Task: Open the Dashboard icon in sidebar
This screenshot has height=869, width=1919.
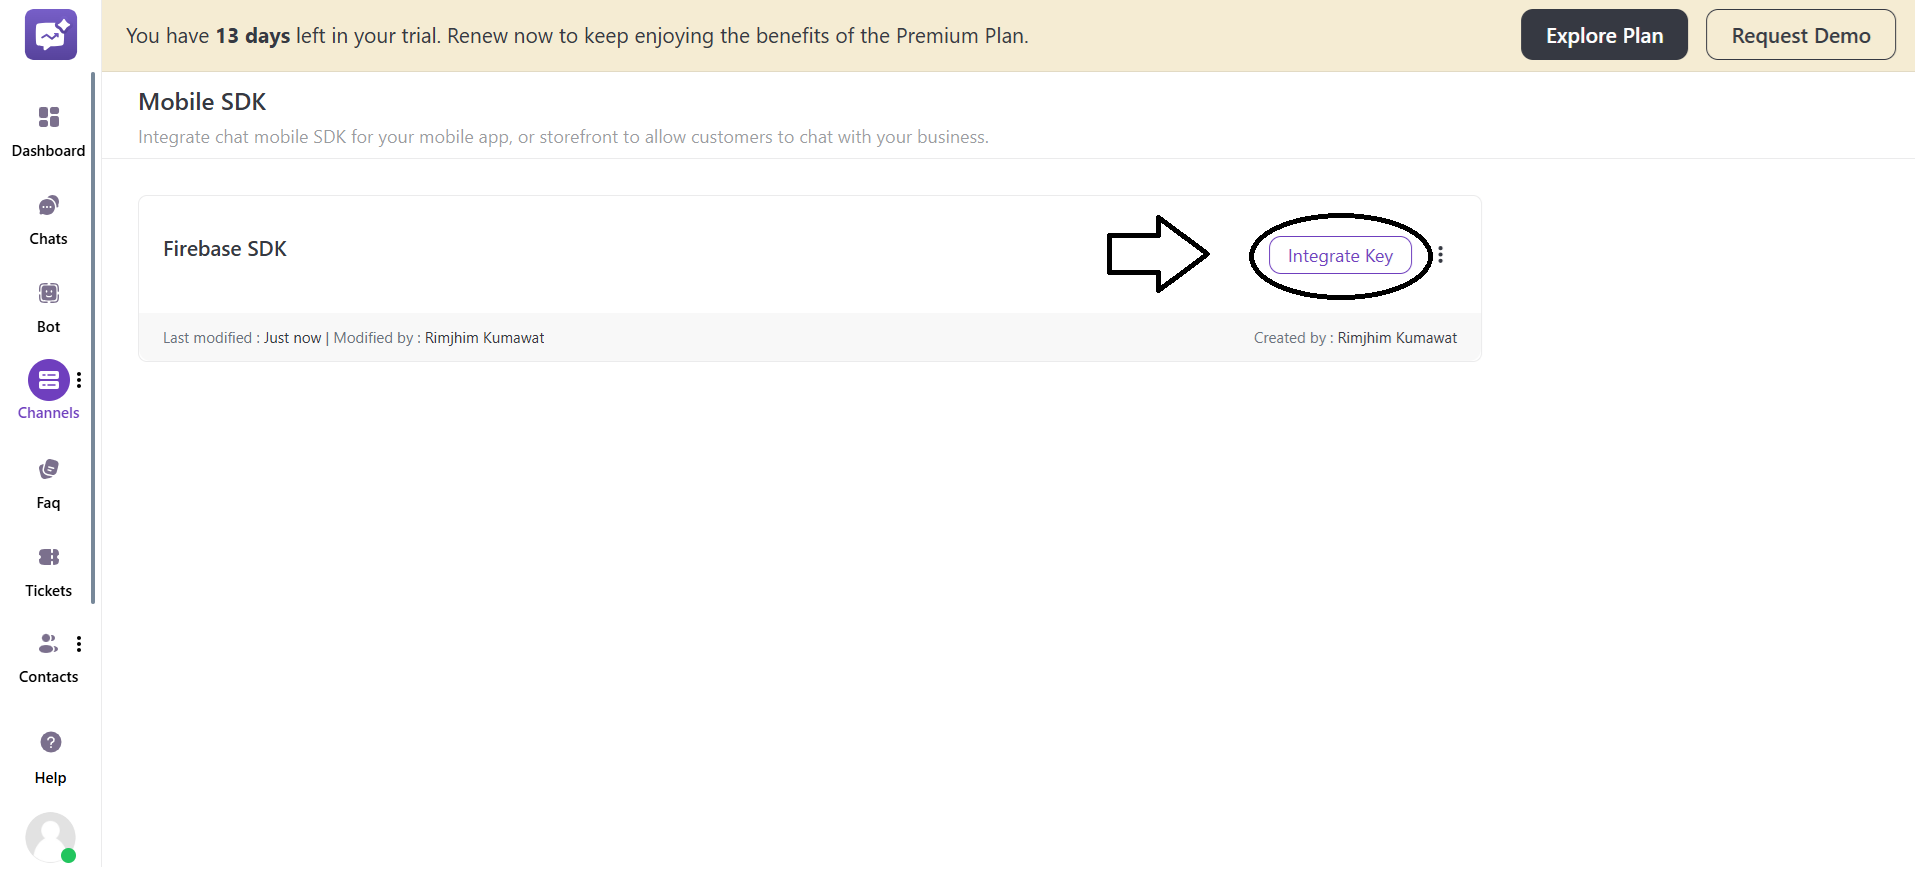Action: point(49,118)
